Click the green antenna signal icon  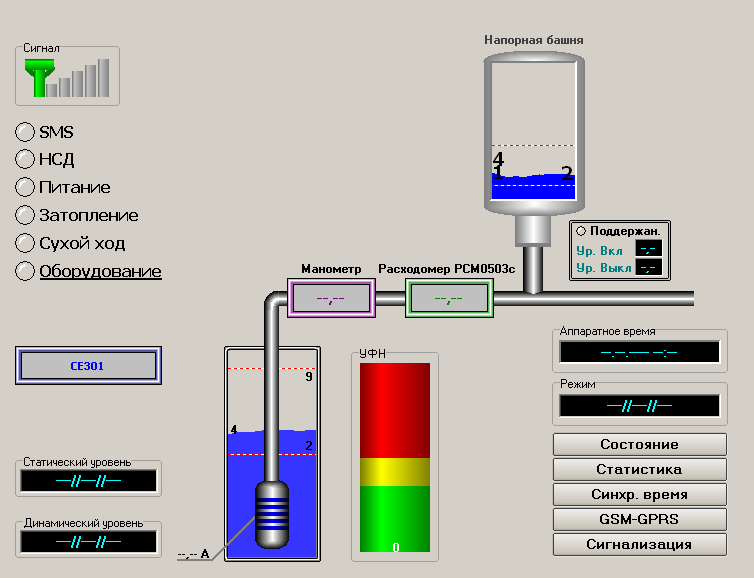(40, 78)
